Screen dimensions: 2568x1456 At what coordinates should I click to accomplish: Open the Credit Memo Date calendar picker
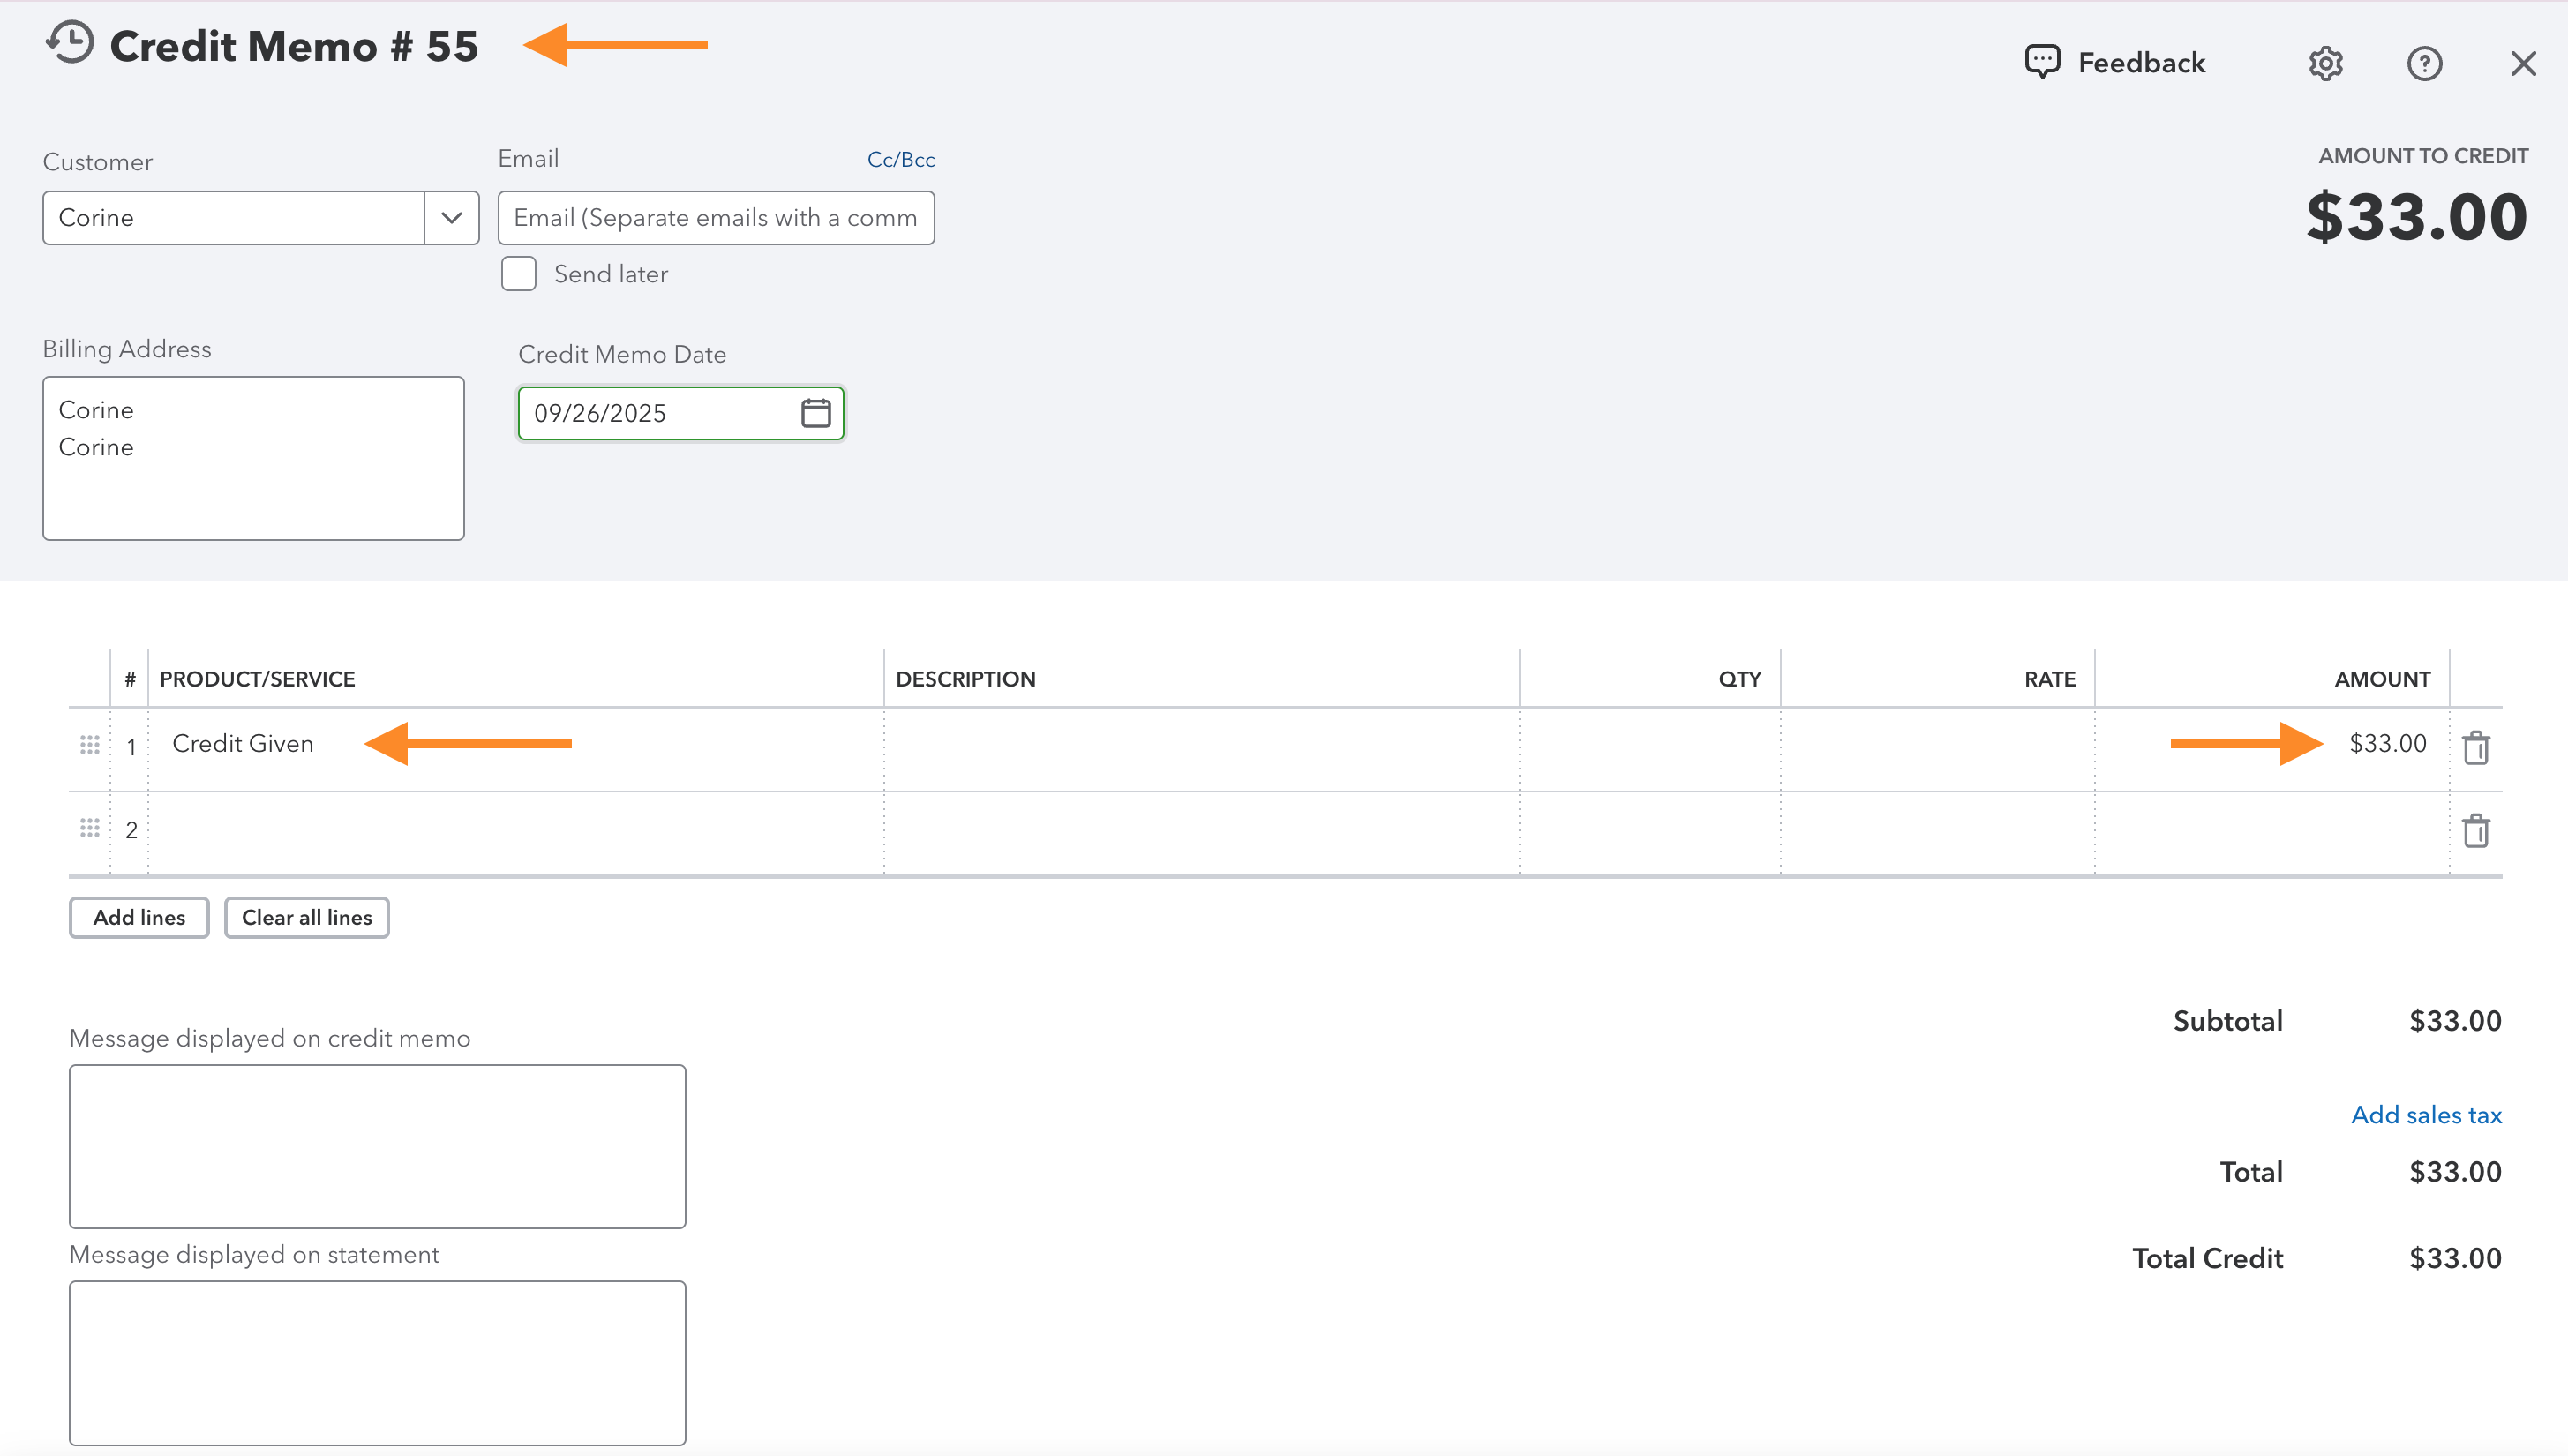click(x=815, y=413)
